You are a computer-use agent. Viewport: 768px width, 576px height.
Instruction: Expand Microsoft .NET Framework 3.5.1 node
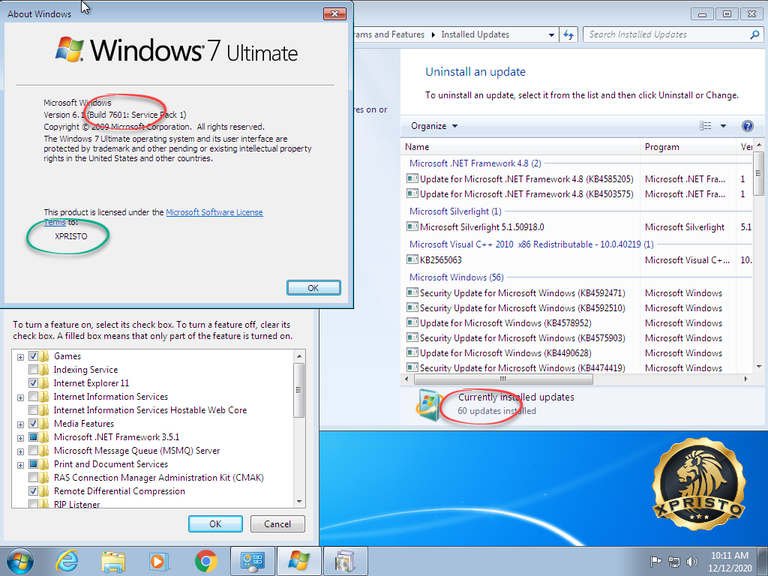click(x=21, y=438)
